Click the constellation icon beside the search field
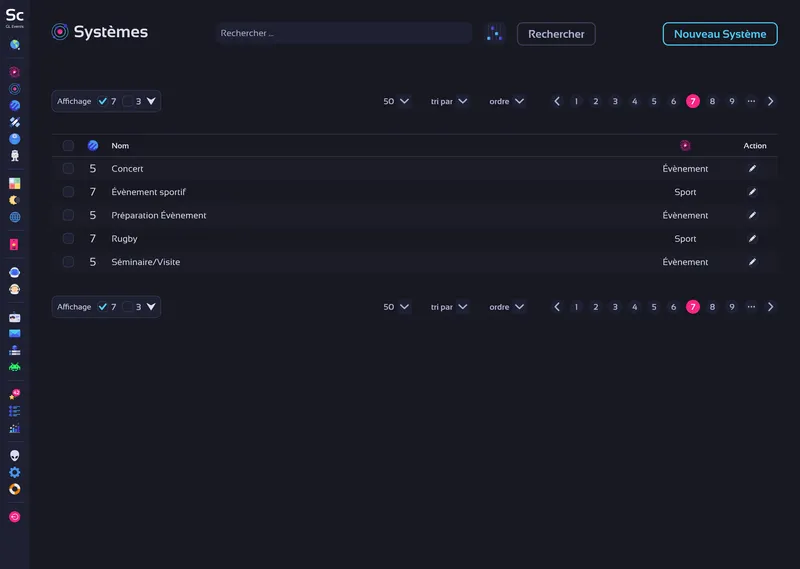The width and height of the screenshot is (800, 569). 494,34
